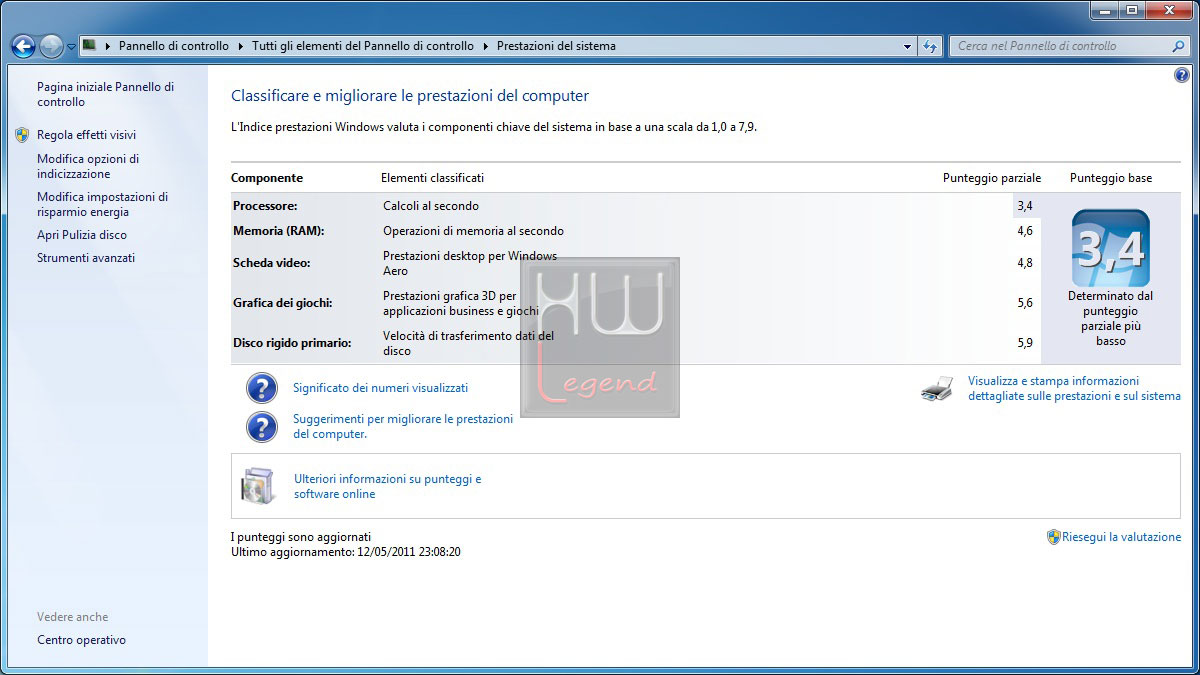Select the 'Scheda video:' row label
Image resolution: width=1200 pixels, height=675 pixels.
[272, 263]
